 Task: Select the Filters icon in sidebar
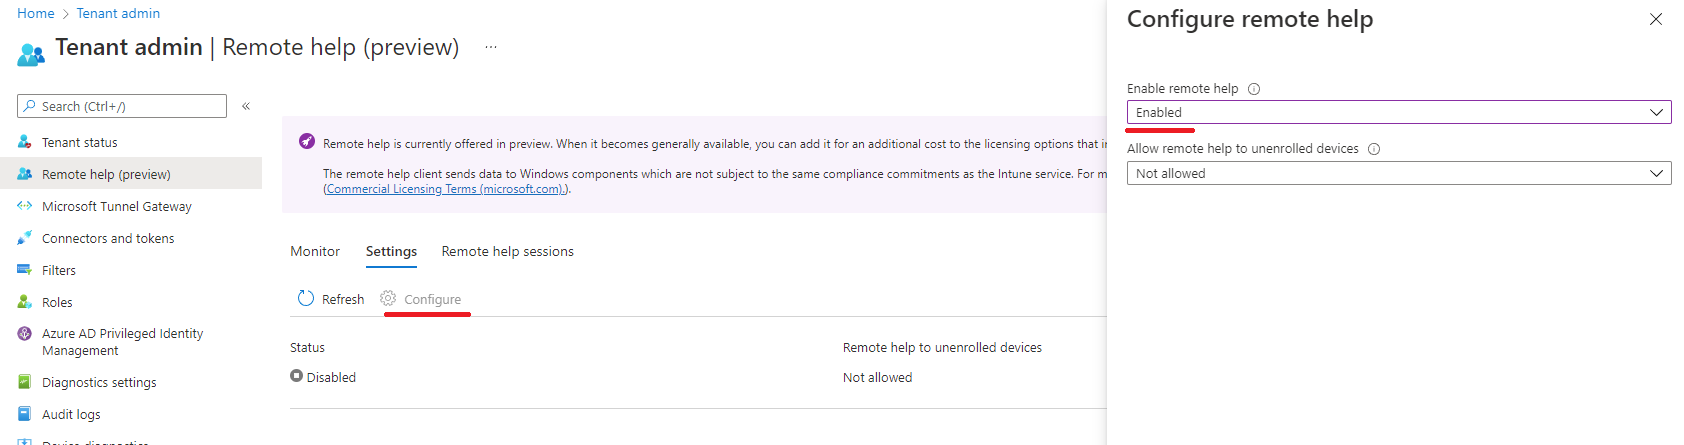tap(25, 270)
